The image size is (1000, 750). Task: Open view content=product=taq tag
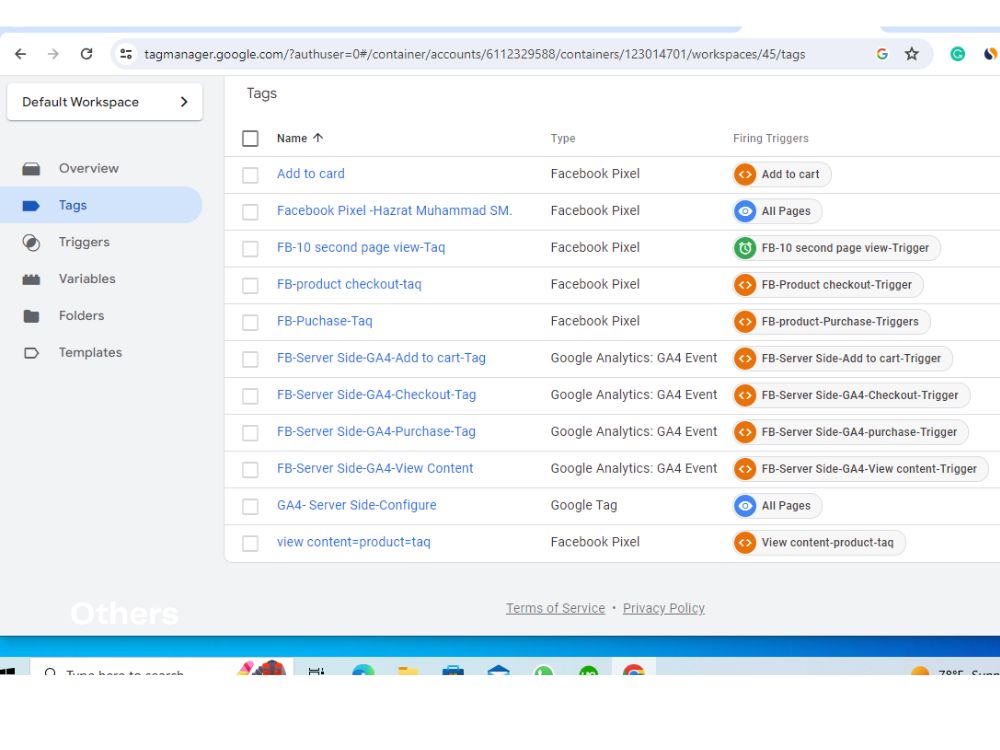353,542
